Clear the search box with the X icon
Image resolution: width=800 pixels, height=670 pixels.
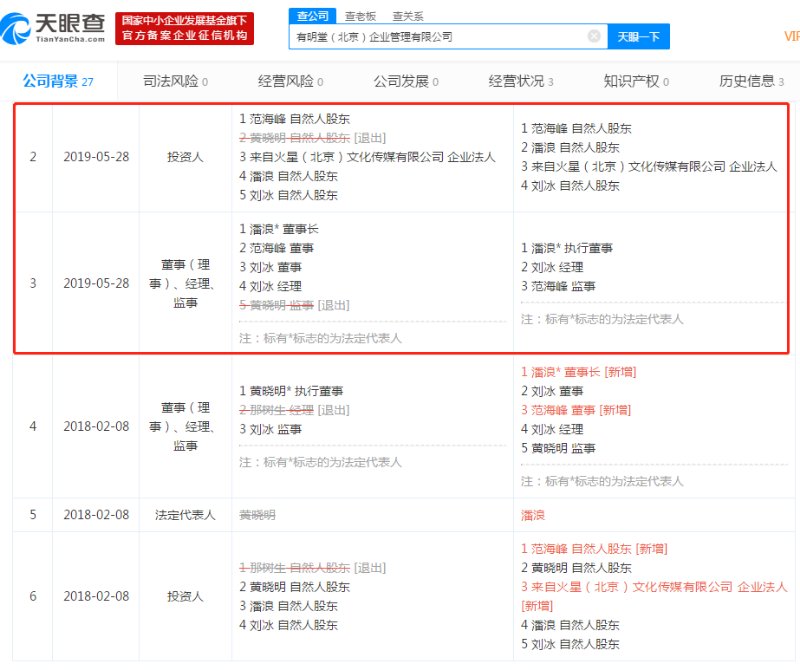(x=594, y=36)
